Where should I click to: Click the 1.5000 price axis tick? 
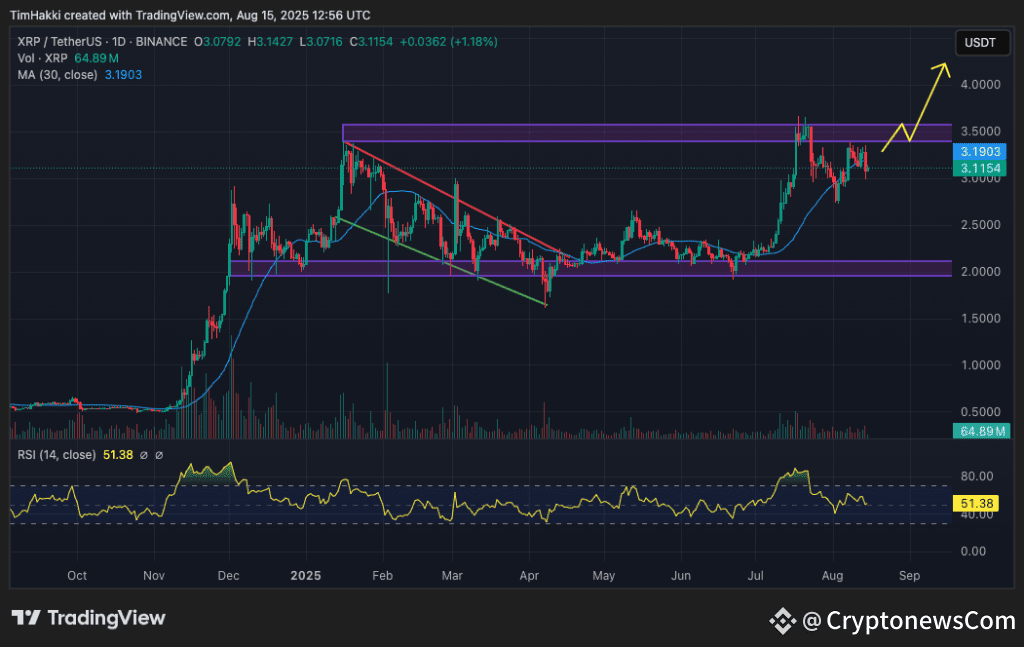tap(980, 319)
